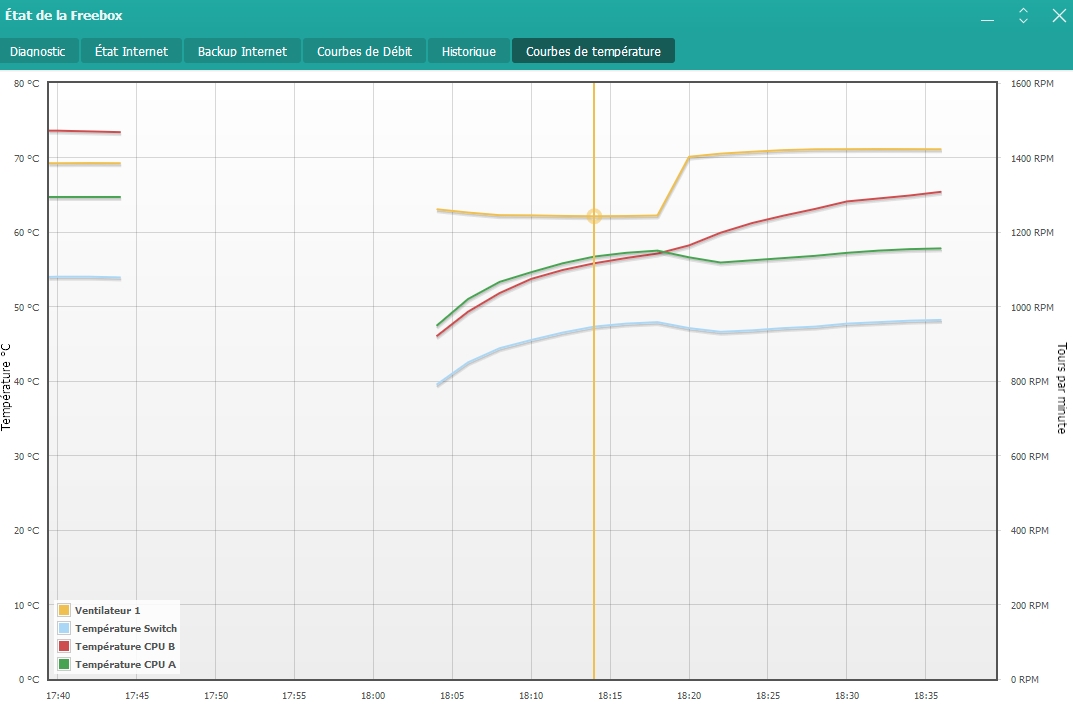Click the blue Température Switch legend swatch
The height and width of the screenshot is (722, 1073).
[64, 628]
